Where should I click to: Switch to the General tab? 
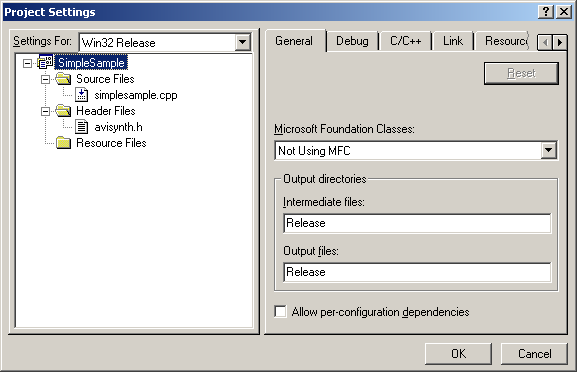pos(294,41)
